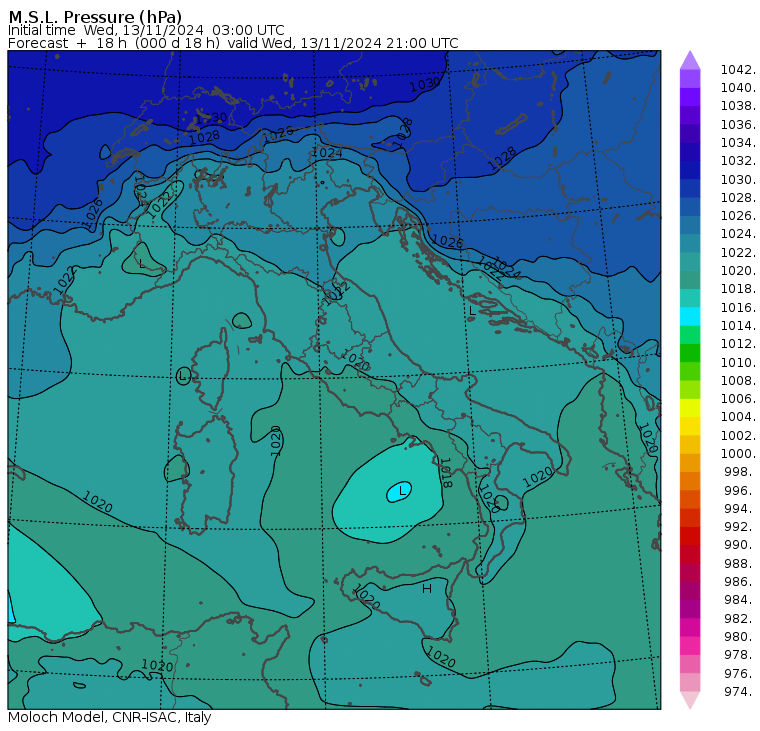Click the 1018 contour label beside the low

click(446, 473)
